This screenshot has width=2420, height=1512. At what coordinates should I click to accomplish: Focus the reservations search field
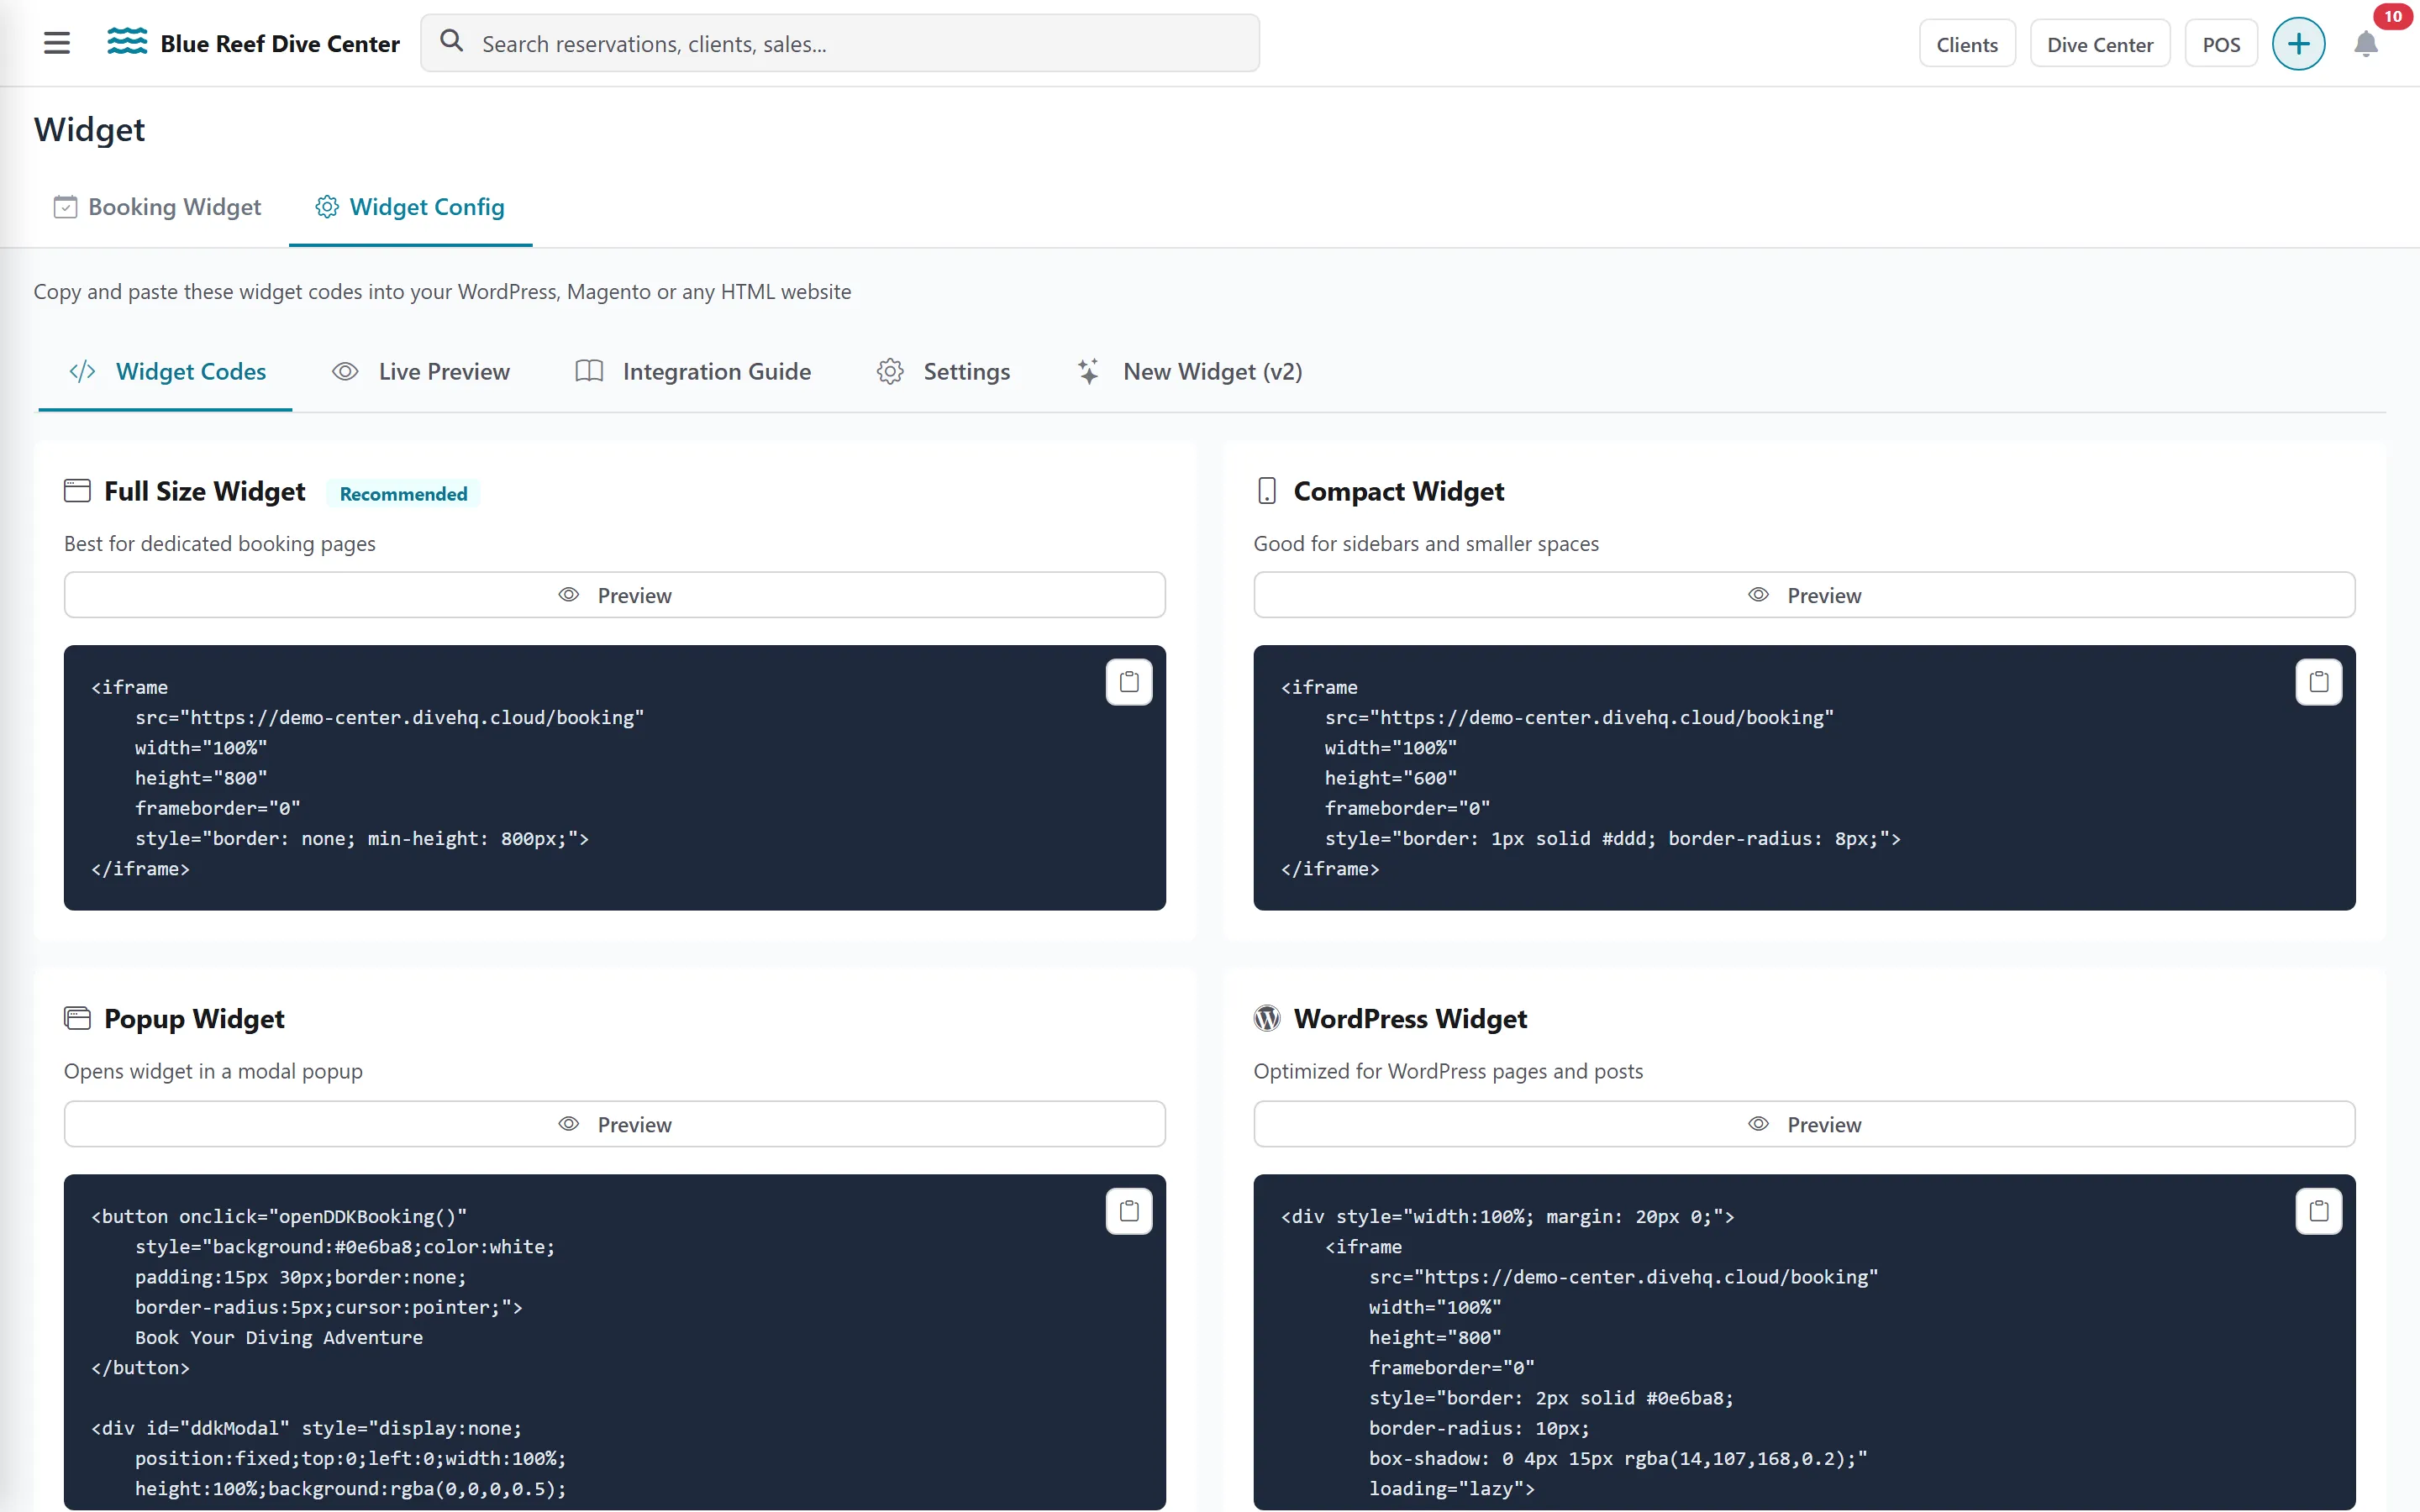(839, 43)
